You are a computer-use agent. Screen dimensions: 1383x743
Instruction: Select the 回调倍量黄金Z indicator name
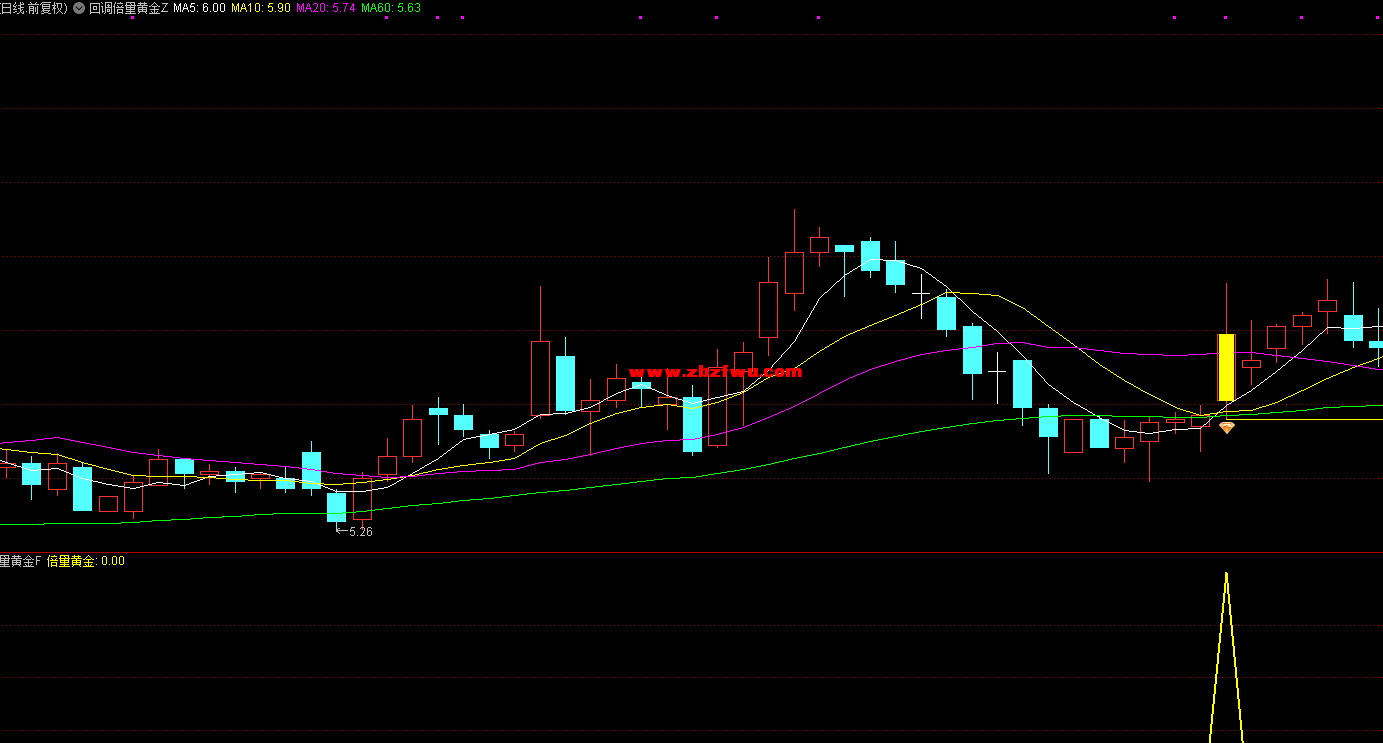coord(128,8)
